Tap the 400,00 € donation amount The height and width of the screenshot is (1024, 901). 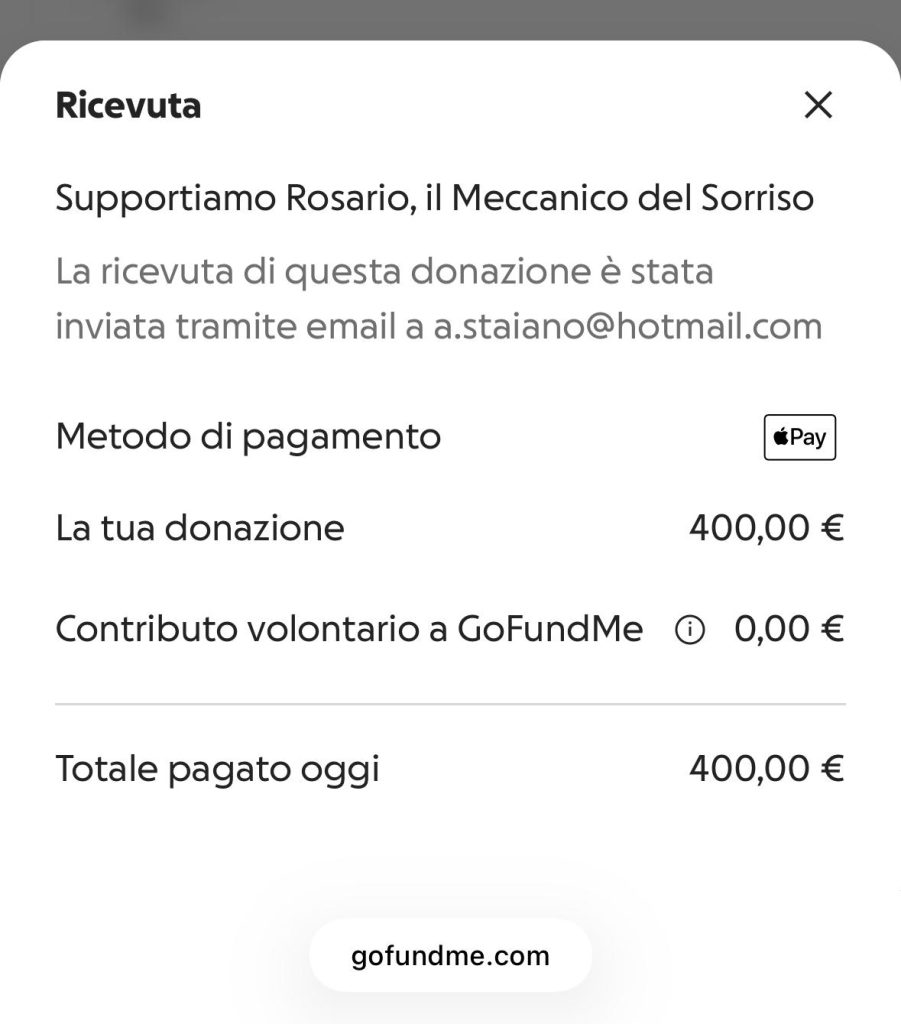[766, 527]
